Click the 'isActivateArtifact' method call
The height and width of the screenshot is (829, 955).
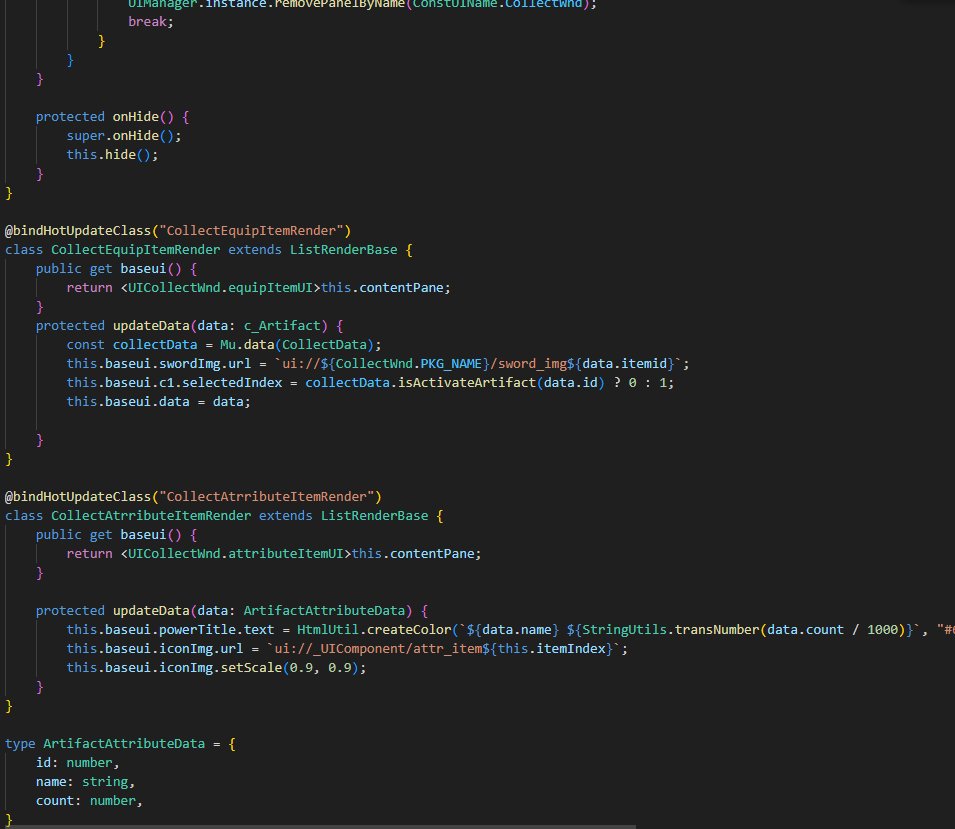coord(467,382)
